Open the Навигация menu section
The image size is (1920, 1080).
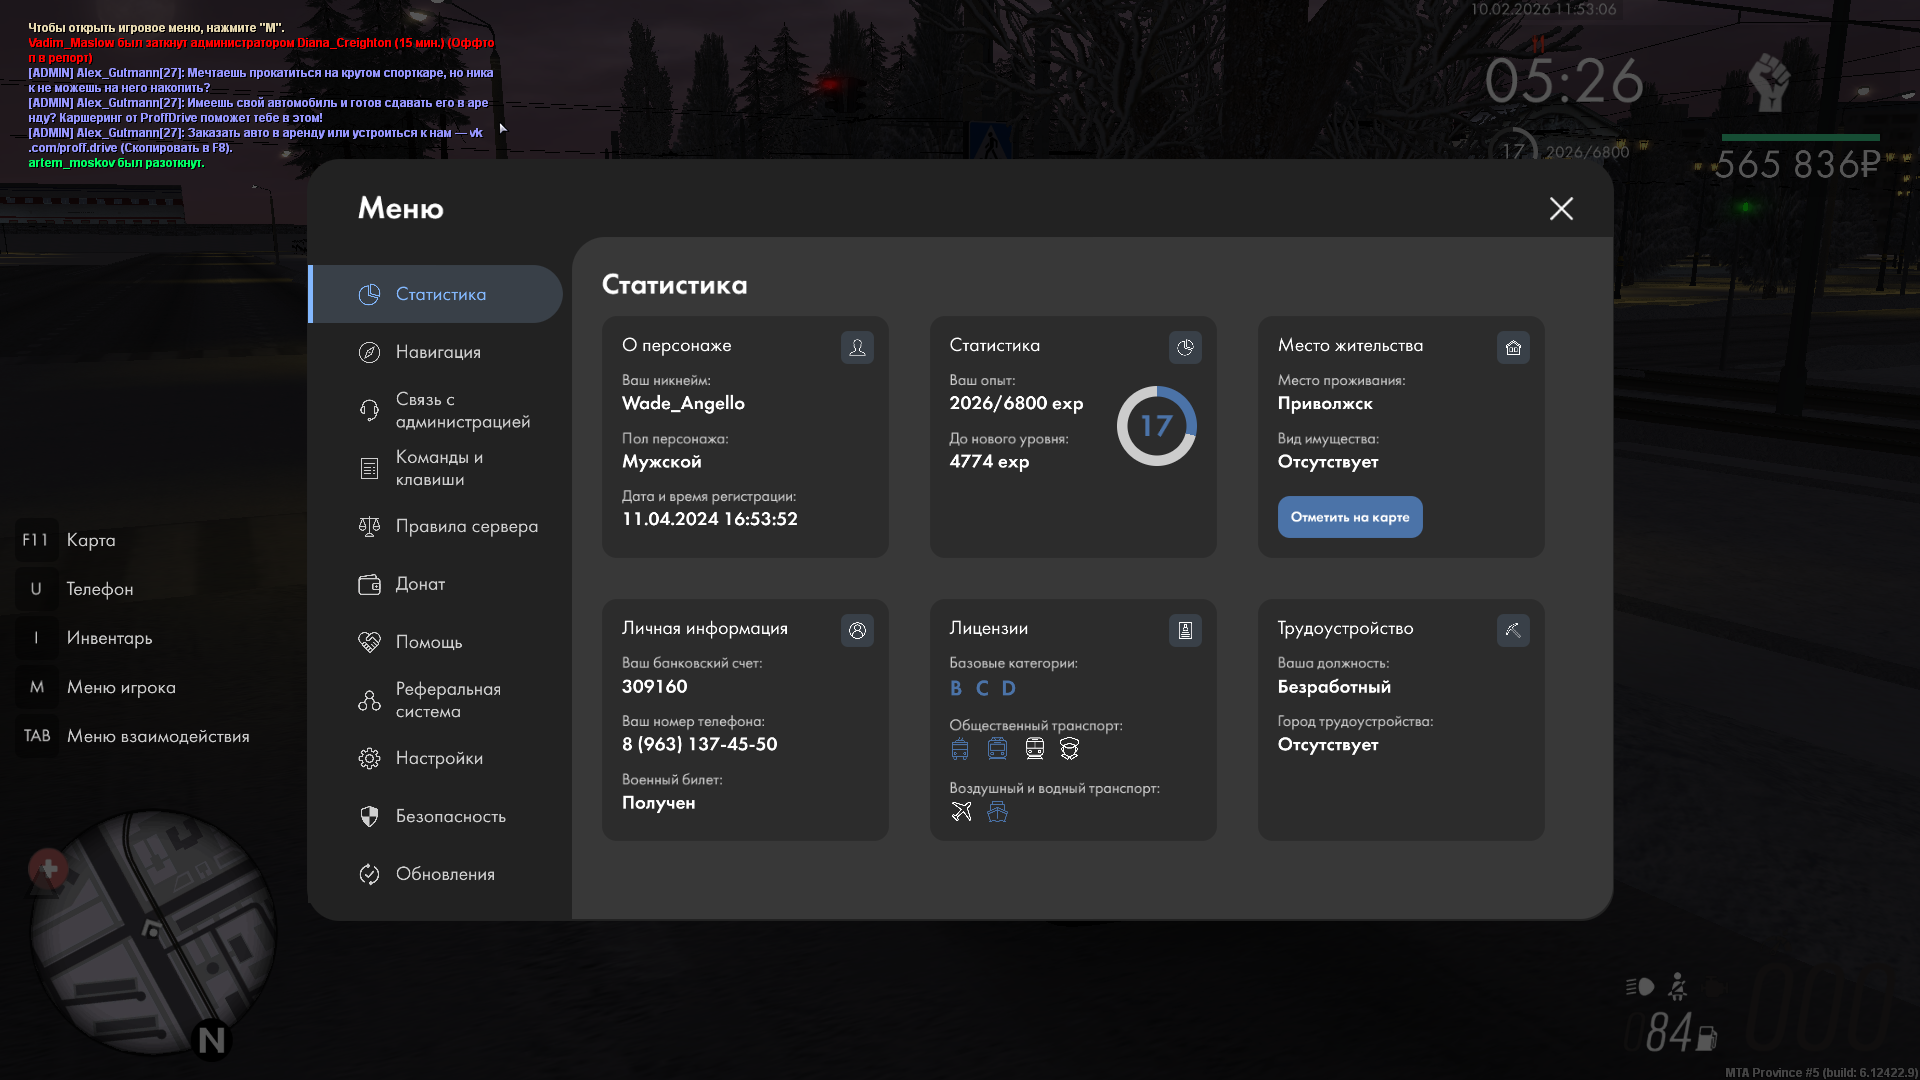point(438,352)
